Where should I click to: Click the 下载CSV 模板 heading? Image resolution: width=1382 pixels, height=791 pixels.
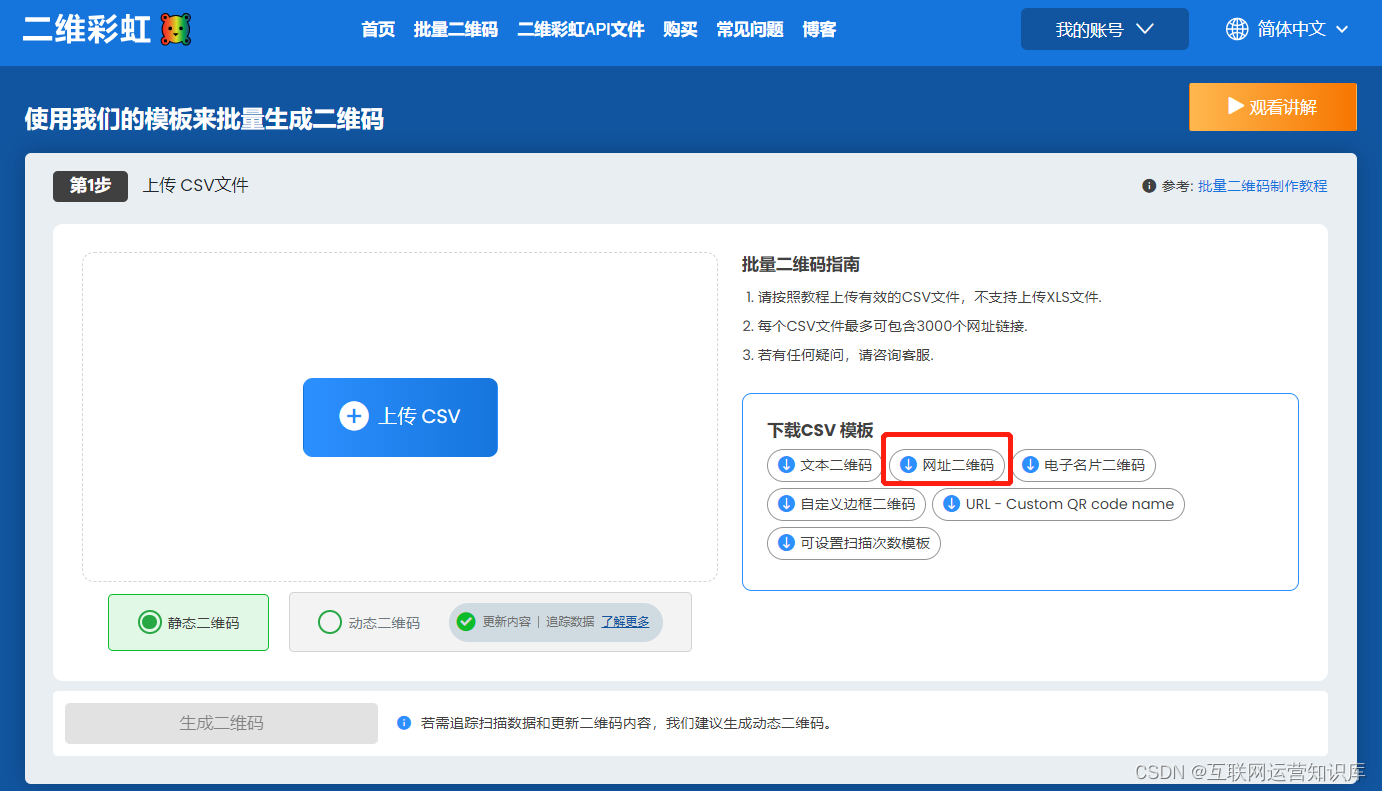point(821,430)
